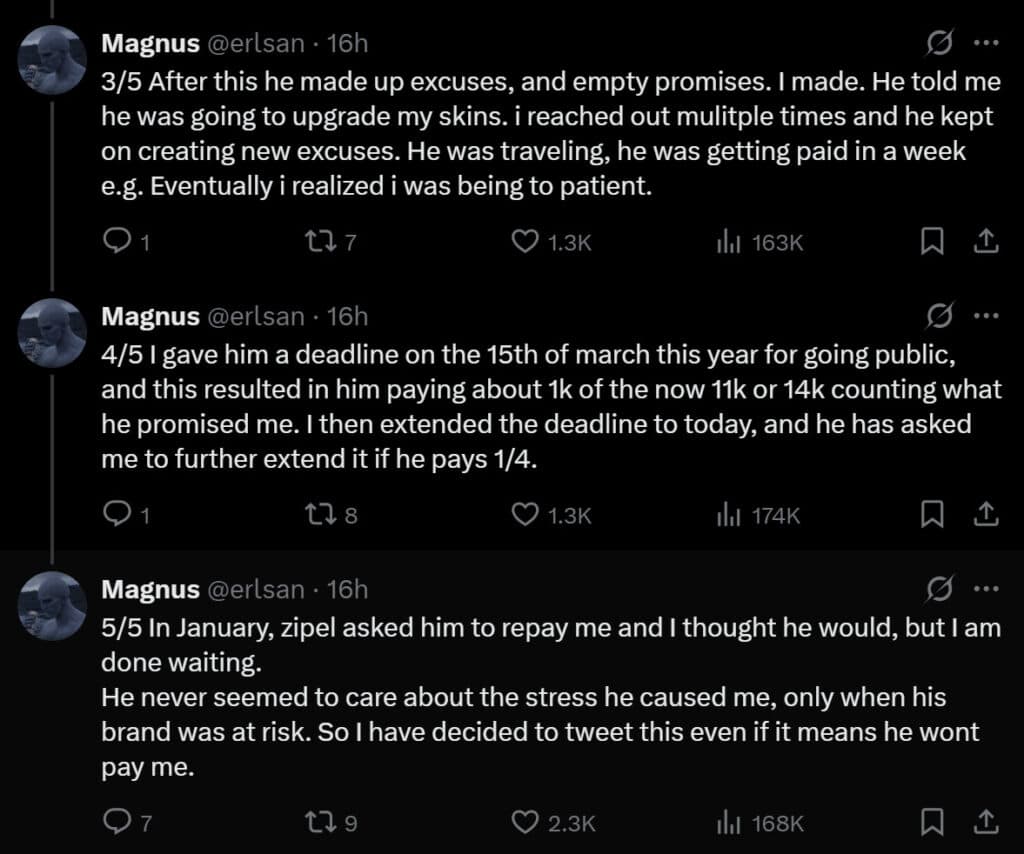Open more options on the 3/5 tweet
The height and width of the screenshot is (854, 1024).
tap(986, 43)
